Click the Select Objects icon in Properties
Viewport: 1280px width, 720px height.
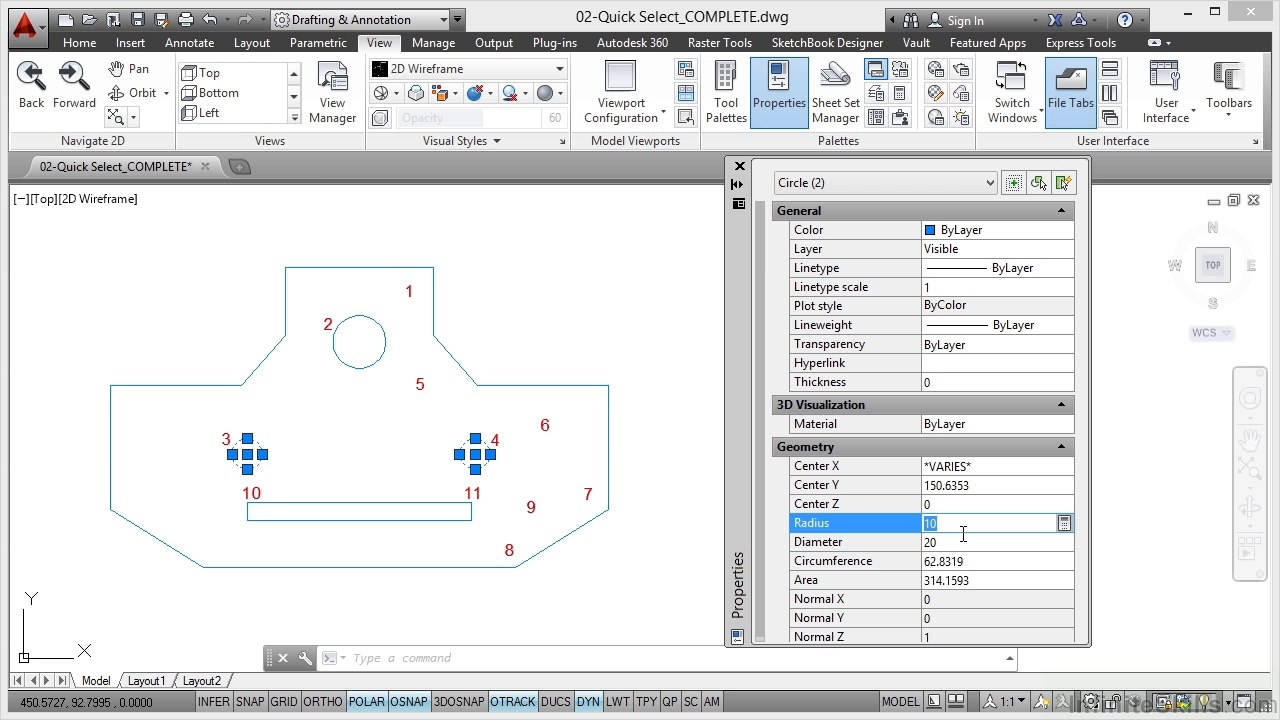click(x=1038, y=183)
